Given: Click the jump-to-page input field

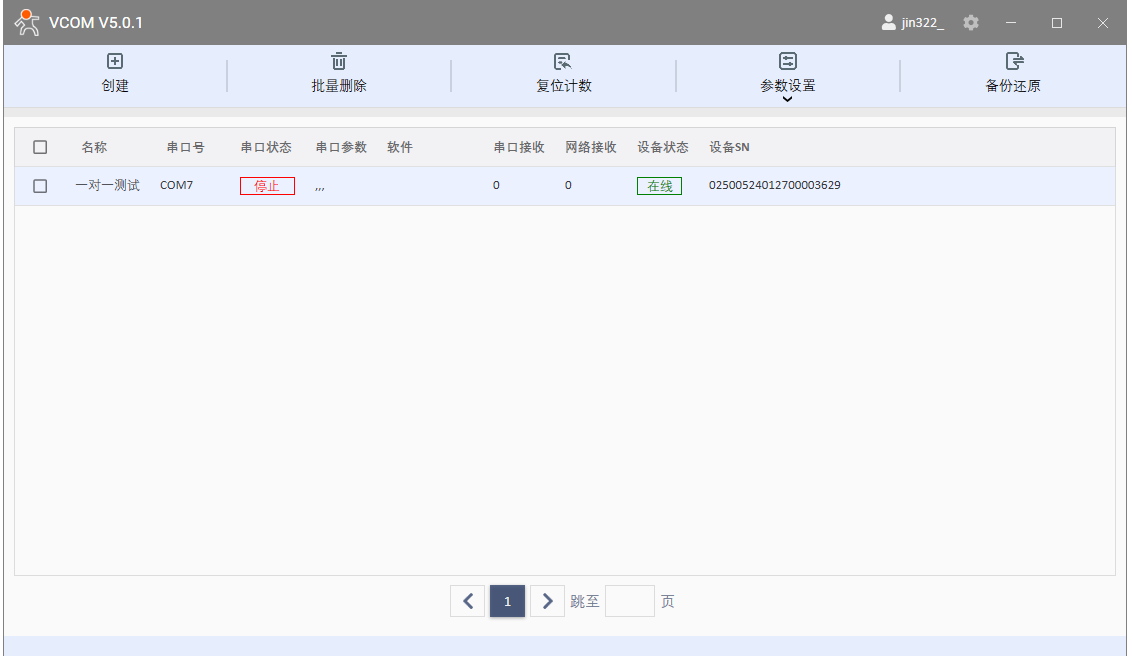Looking at the screenshot, I should pos(630,601).
